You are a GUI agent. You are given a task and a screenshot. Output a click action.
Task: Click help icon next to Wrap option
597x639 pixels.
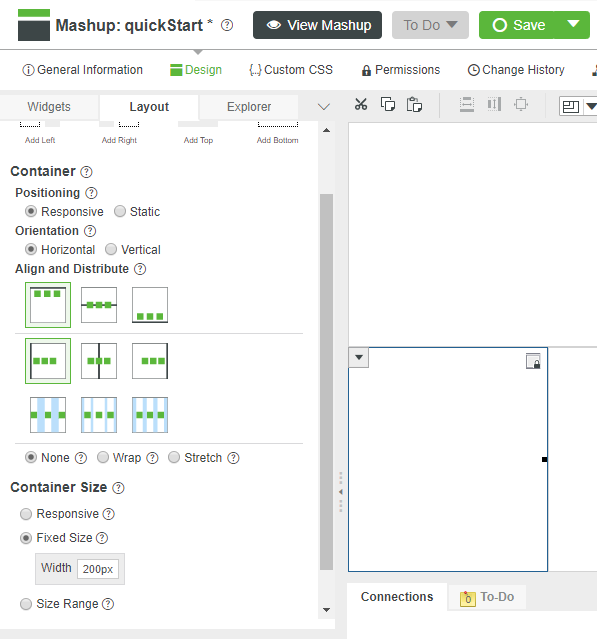click(152, 458)
